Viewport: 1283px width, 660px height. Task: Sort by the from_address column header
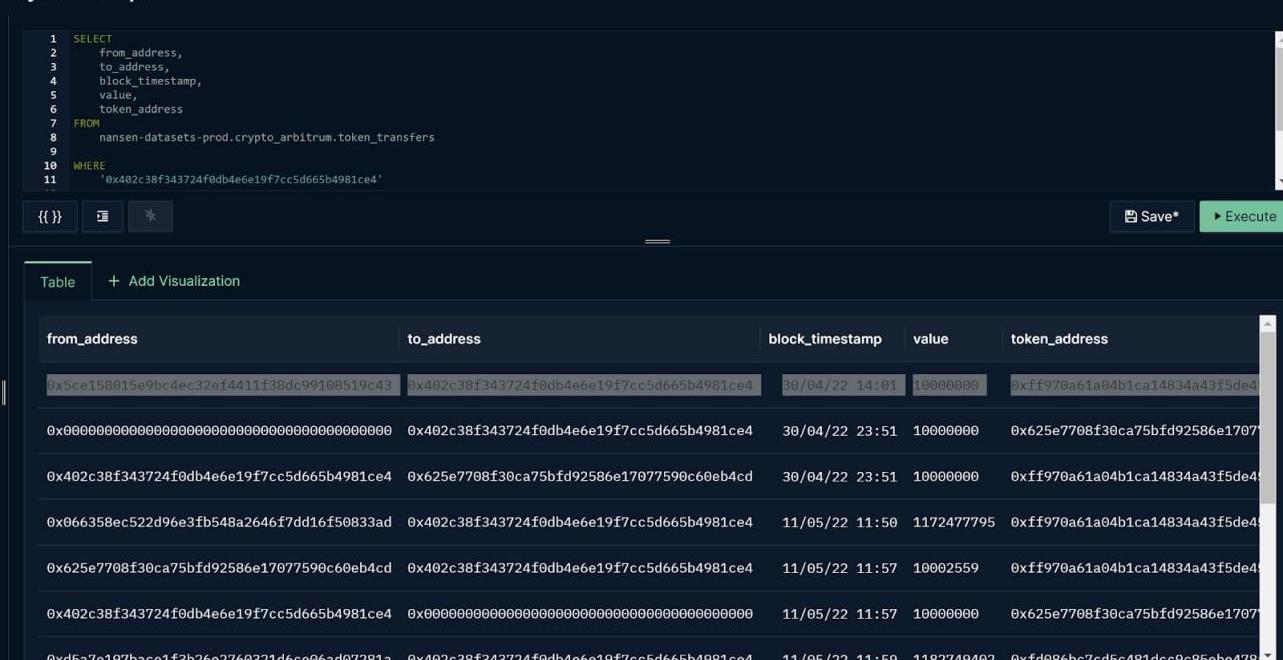click(x=92, y=339)
